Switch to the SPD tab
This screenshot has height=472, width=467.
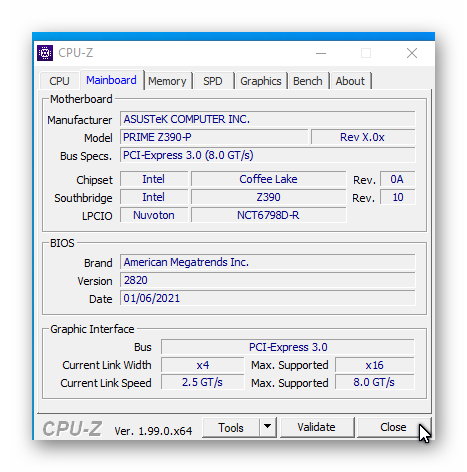pos(213,81)
